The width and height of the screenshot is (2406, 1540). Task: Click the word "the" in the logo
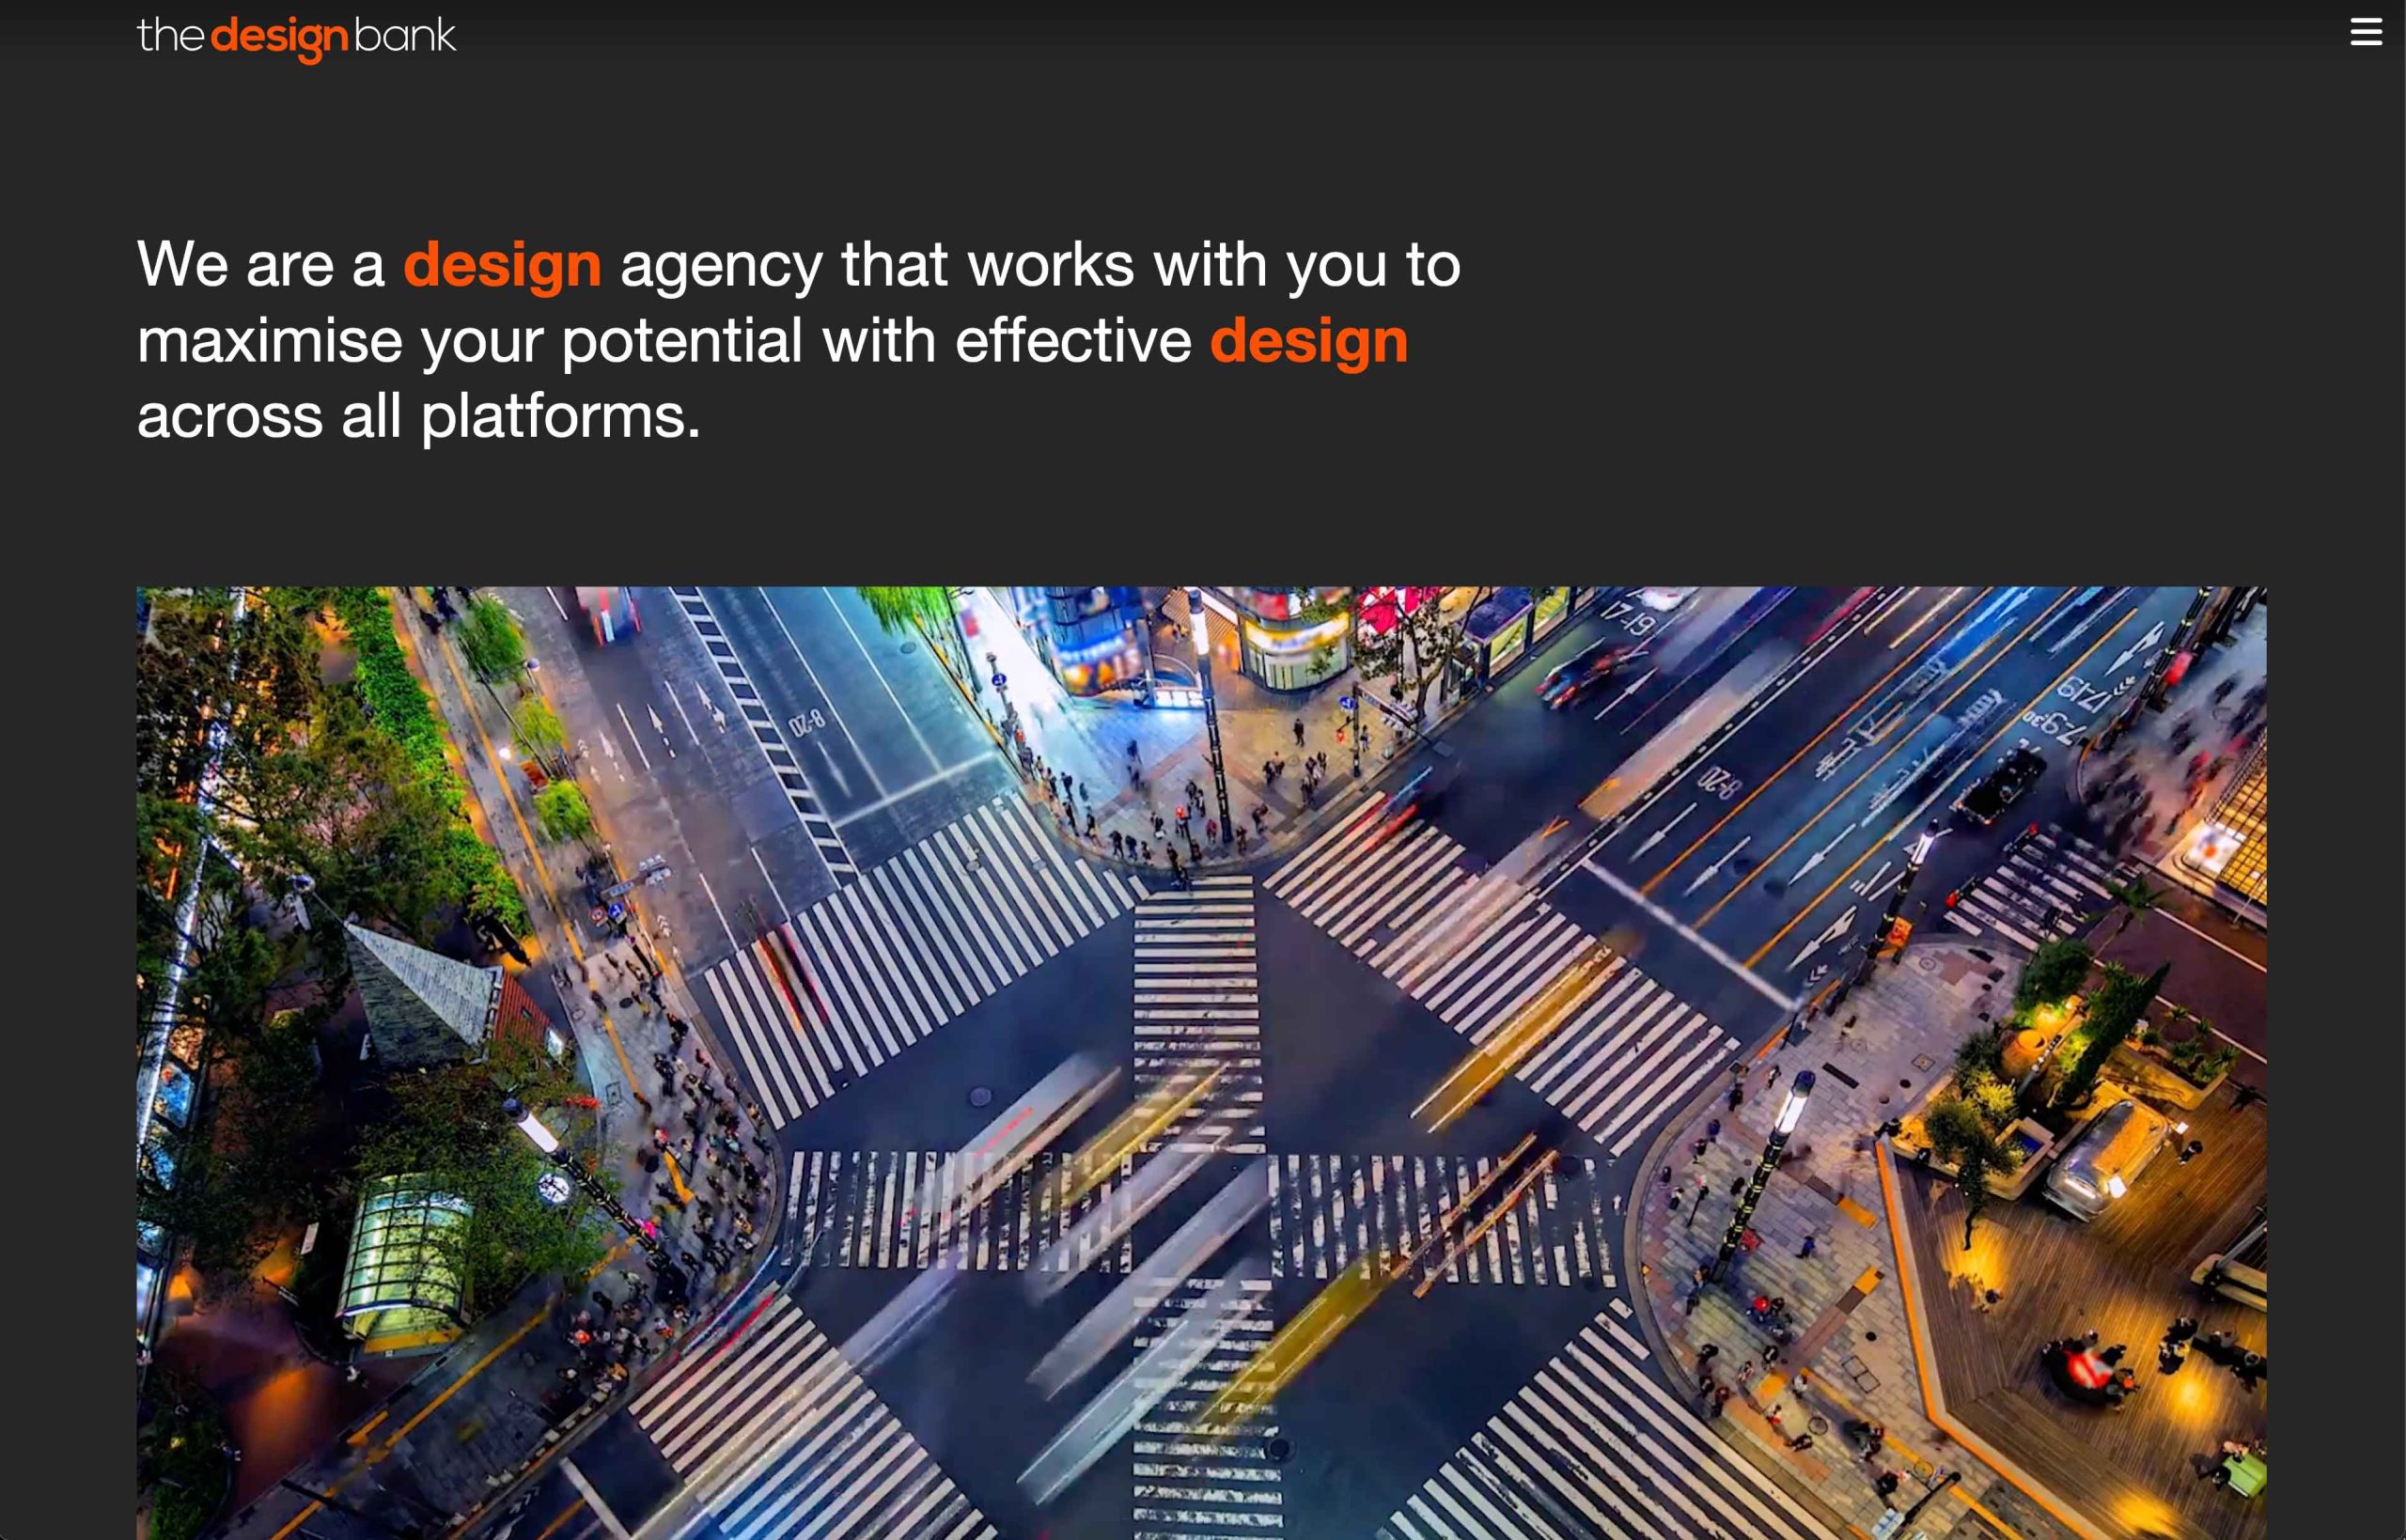[x=170, y=36]
